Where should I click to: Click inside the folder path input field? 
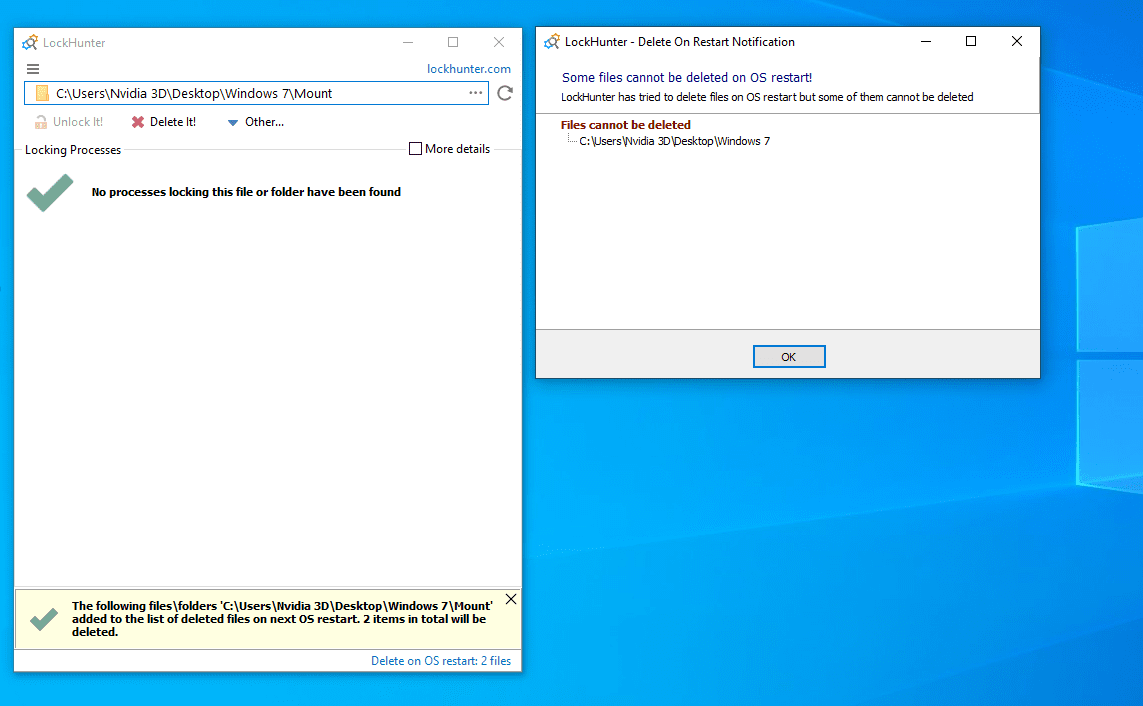click(255, 93)
